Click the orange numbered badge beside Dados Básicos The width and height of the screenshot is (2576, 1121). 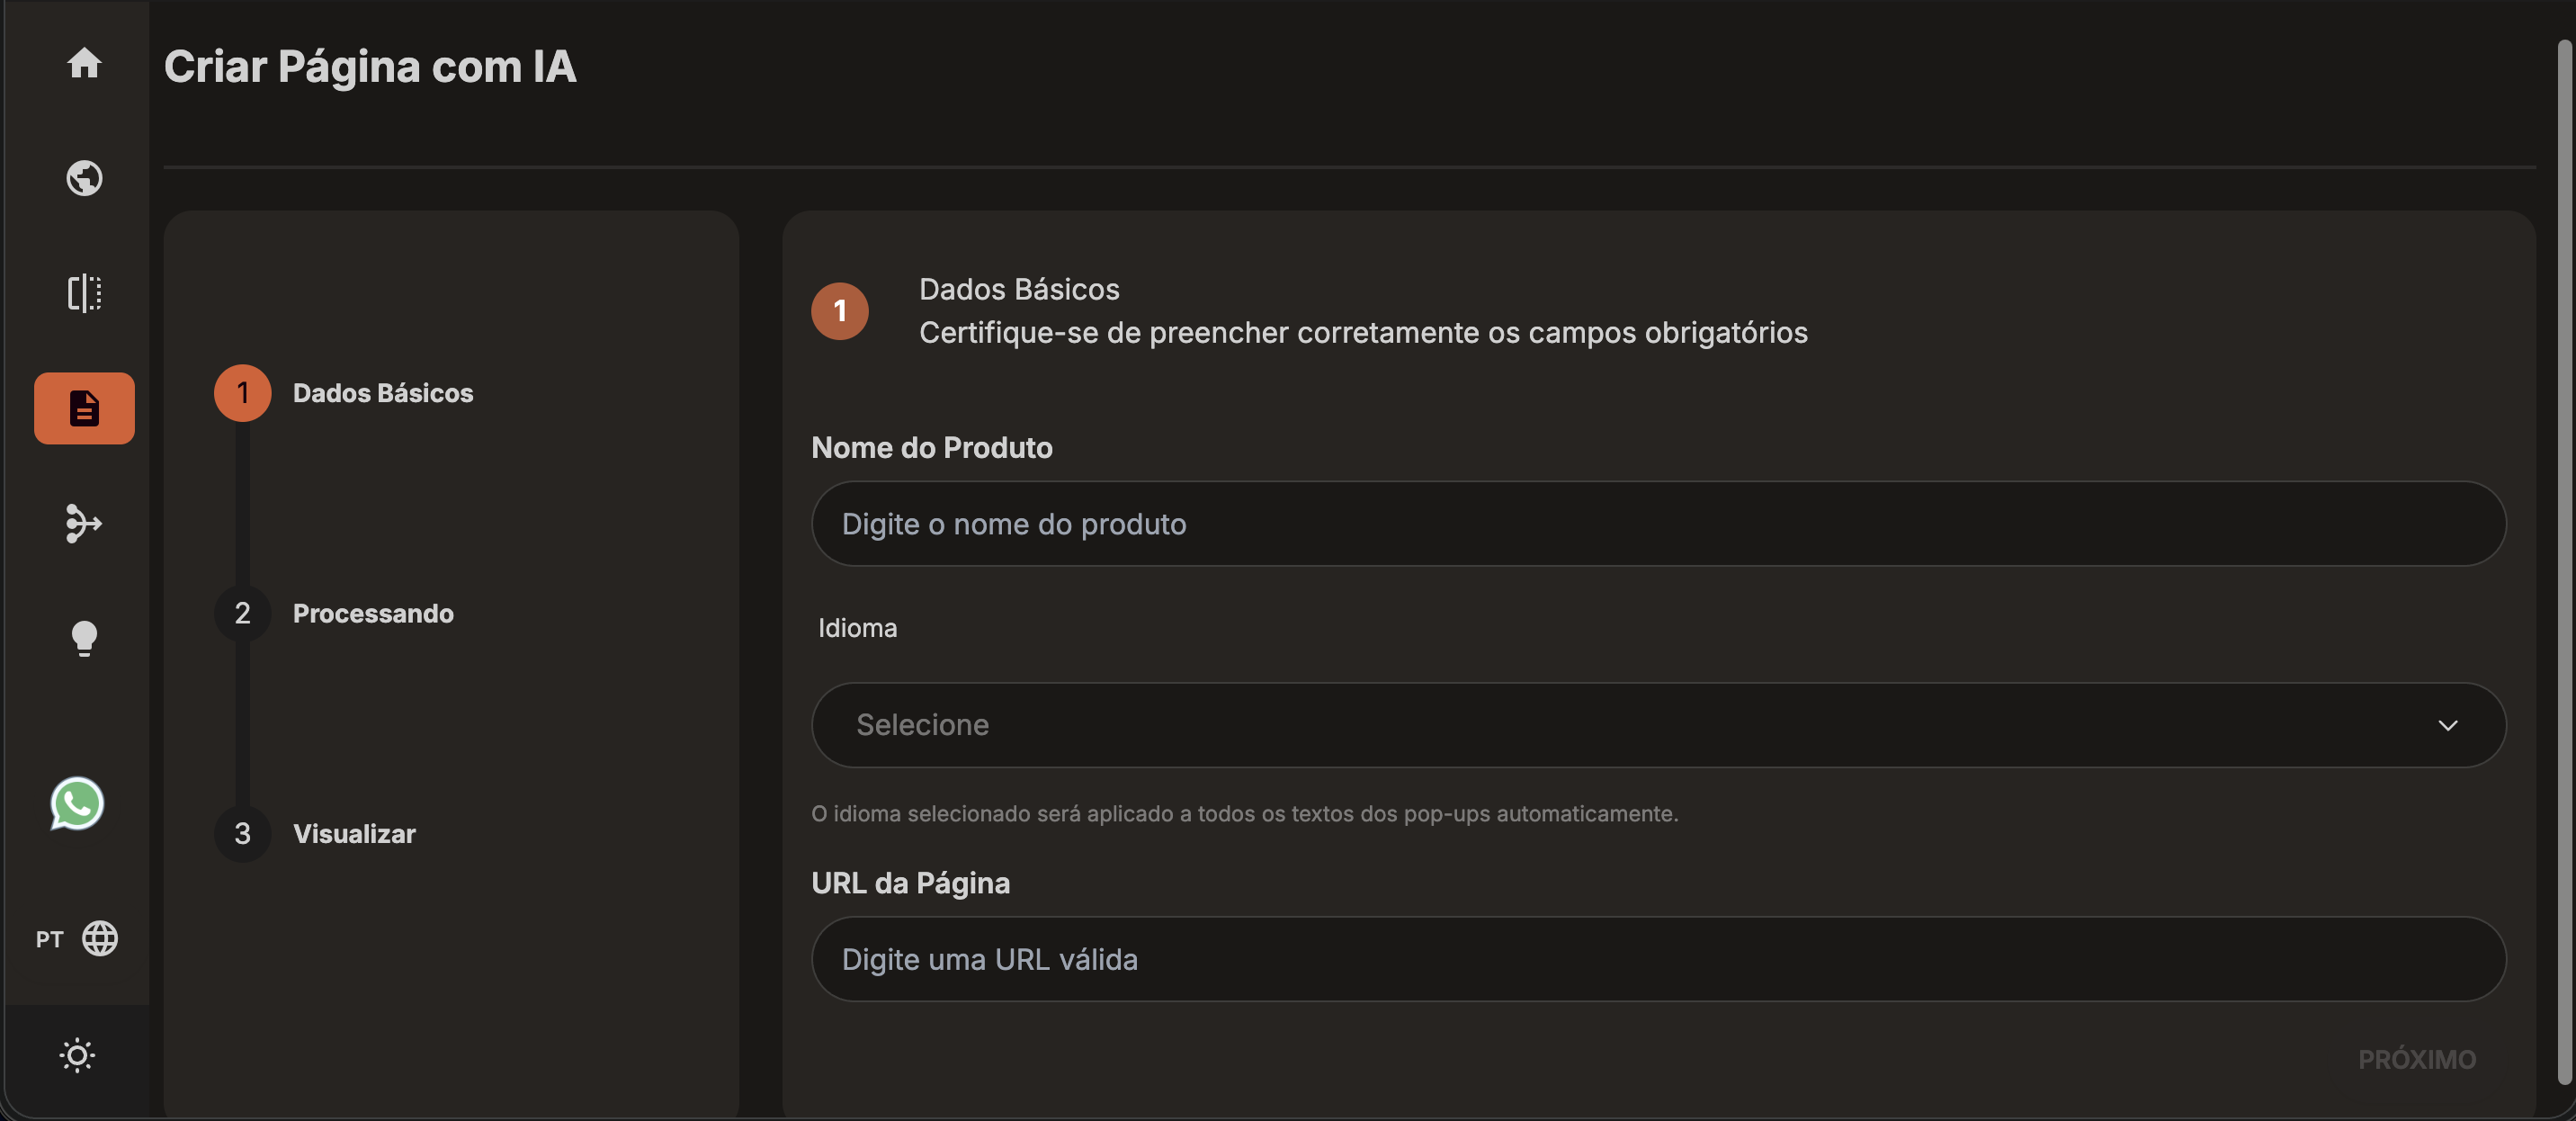[x=839, y=311]
